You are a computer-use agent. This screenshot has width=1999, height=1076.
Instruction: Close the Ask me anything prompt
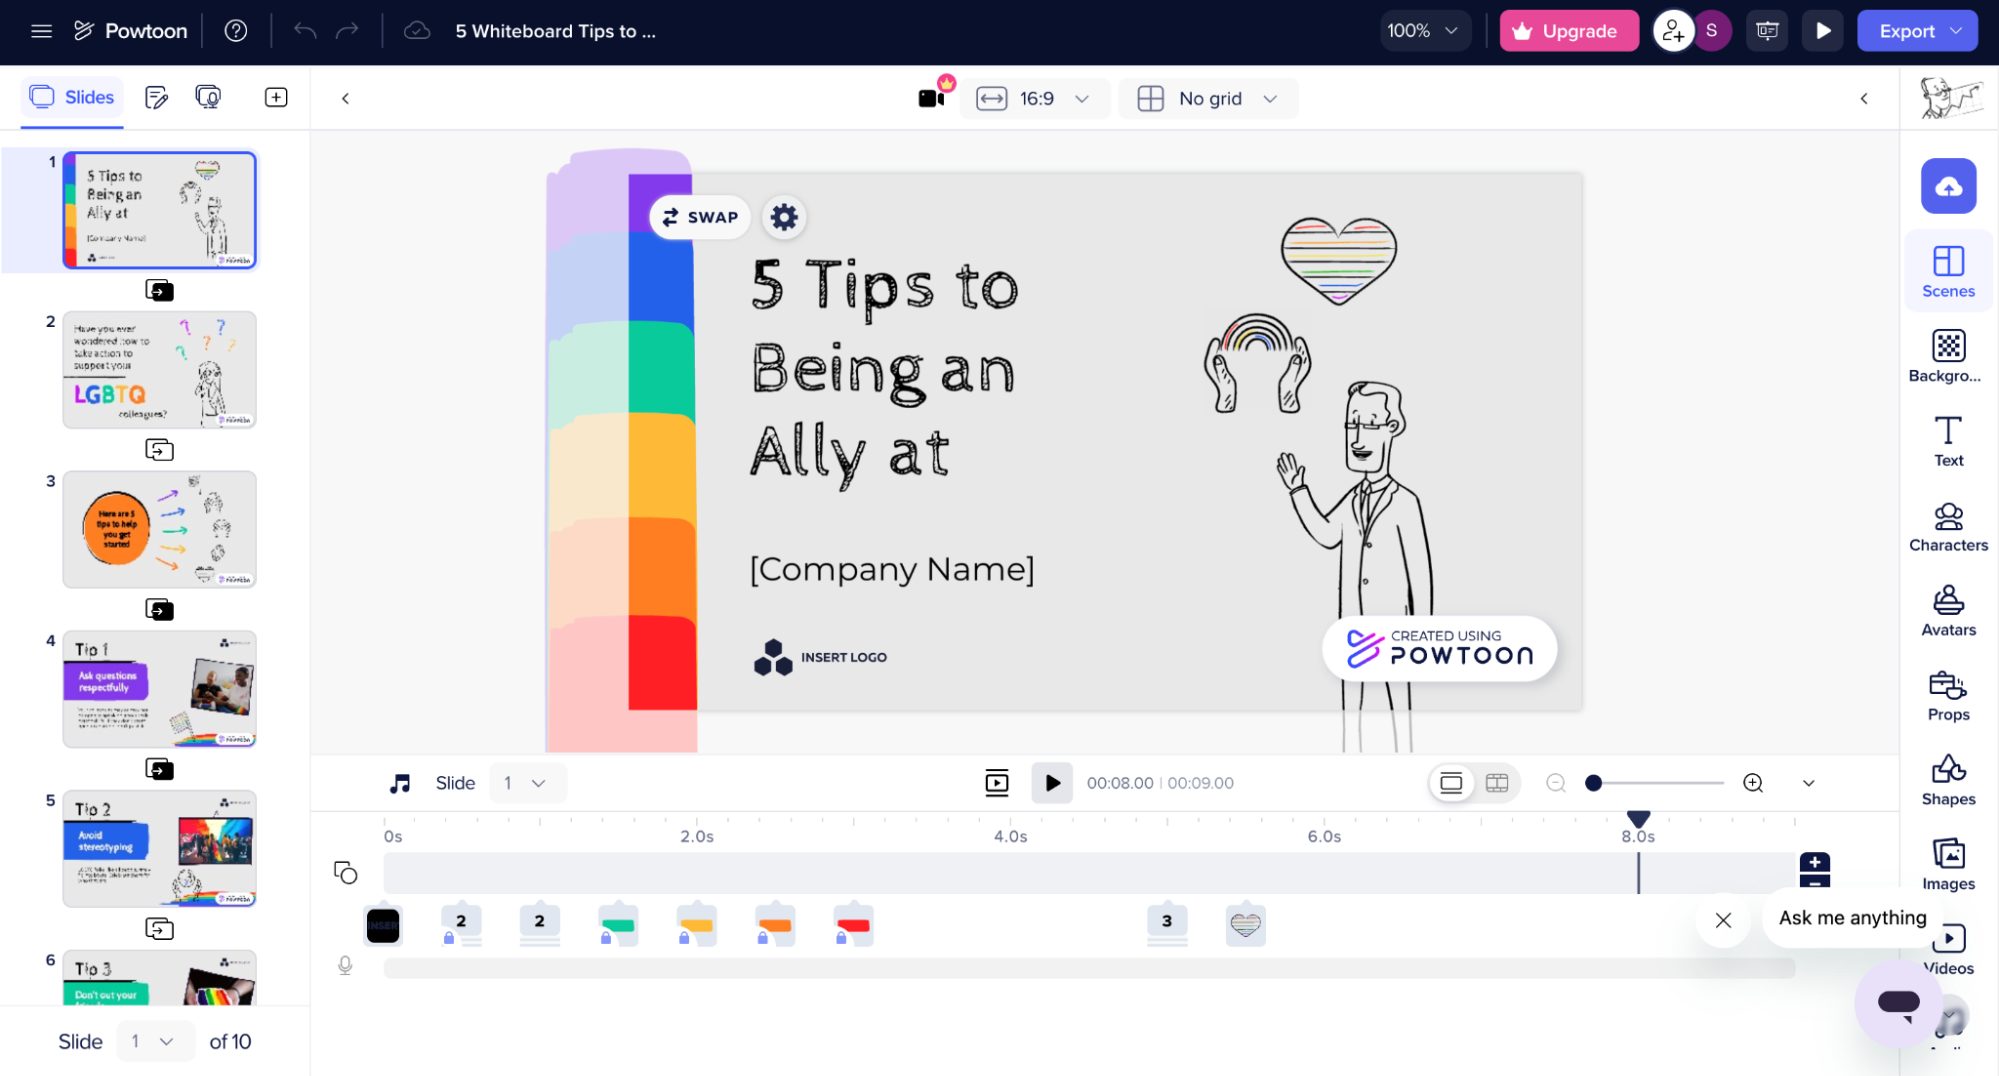1723,920
